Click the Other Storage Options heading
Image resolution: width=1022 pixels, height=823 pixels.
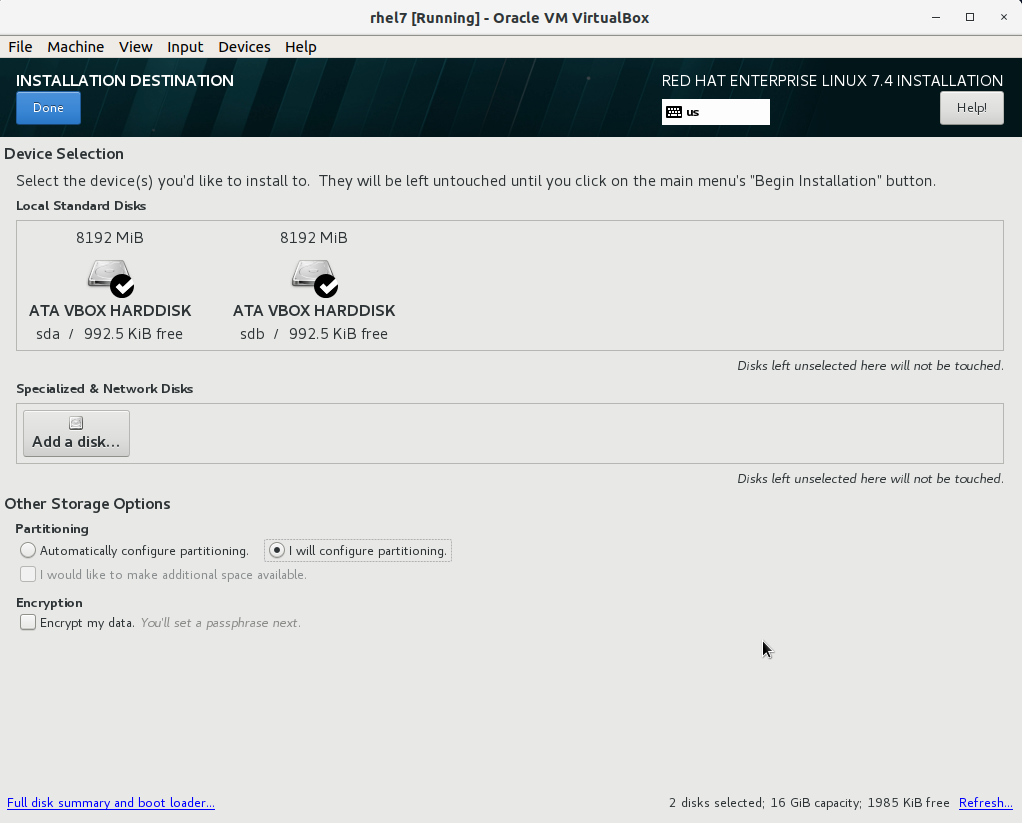tap(87, 504)
